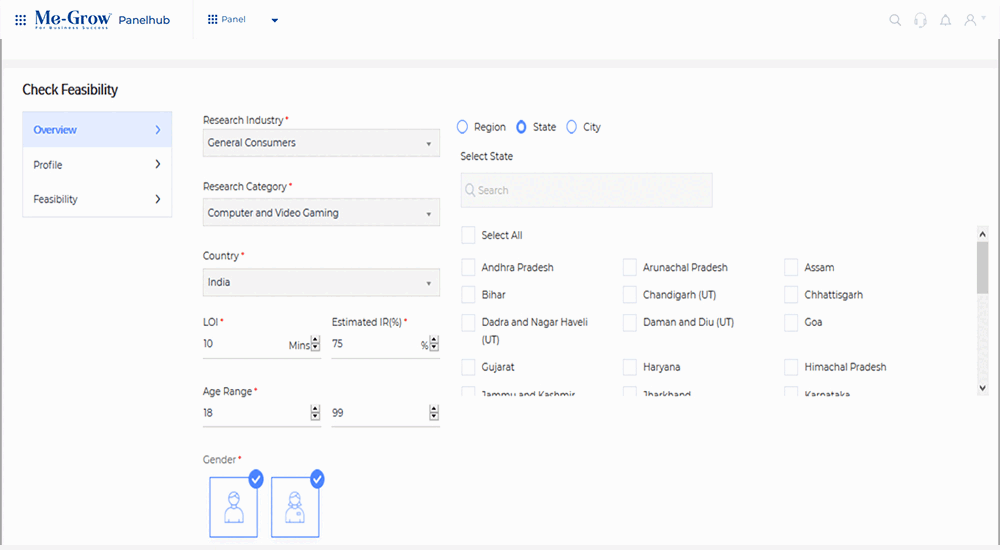This screenshot has width=1000, height=550.
Task: Click the Estimated IR spinner arrows
Action: tap(434, 343)
